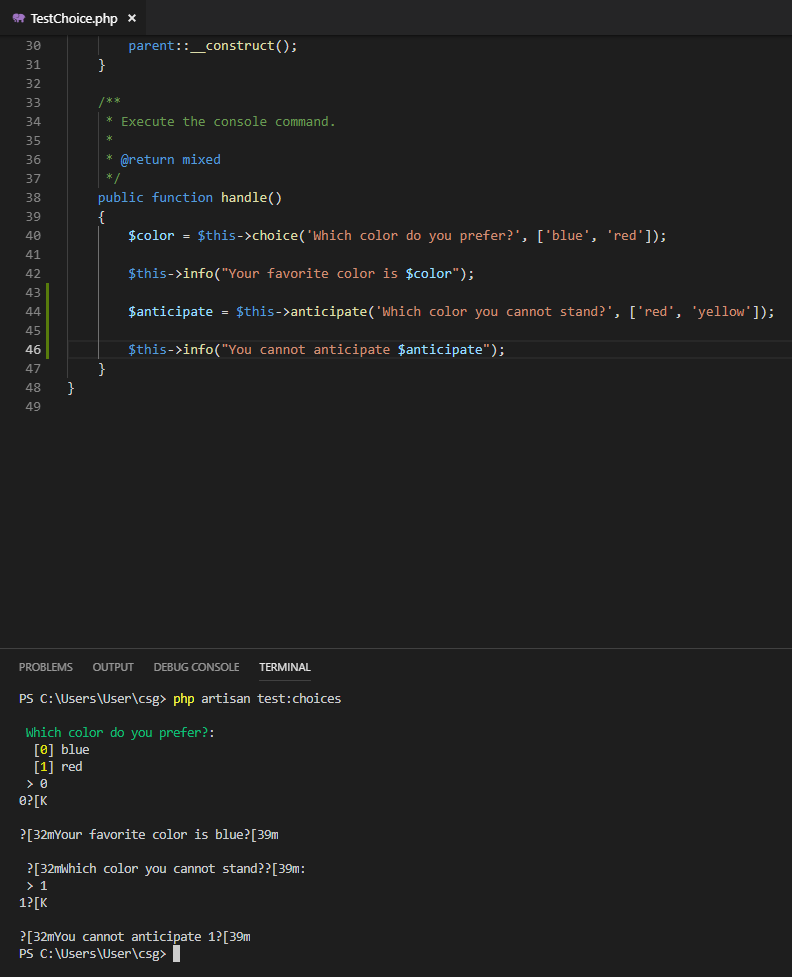Click line number 44 in the gutter
The height and width of the screenshot is (977, 792).
coord(33,312)
